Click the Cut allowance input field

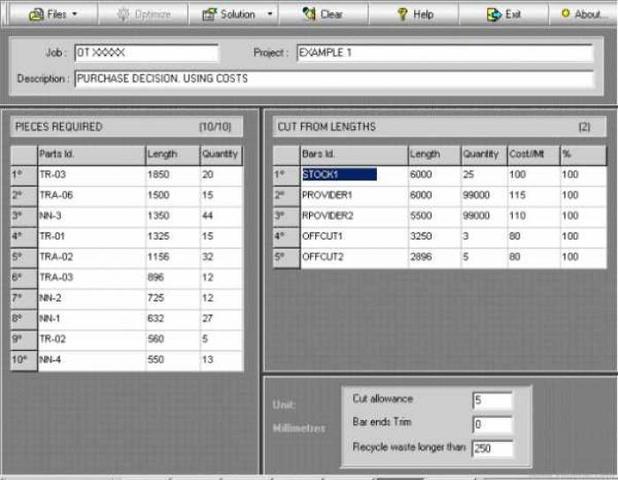pos(492,400)
